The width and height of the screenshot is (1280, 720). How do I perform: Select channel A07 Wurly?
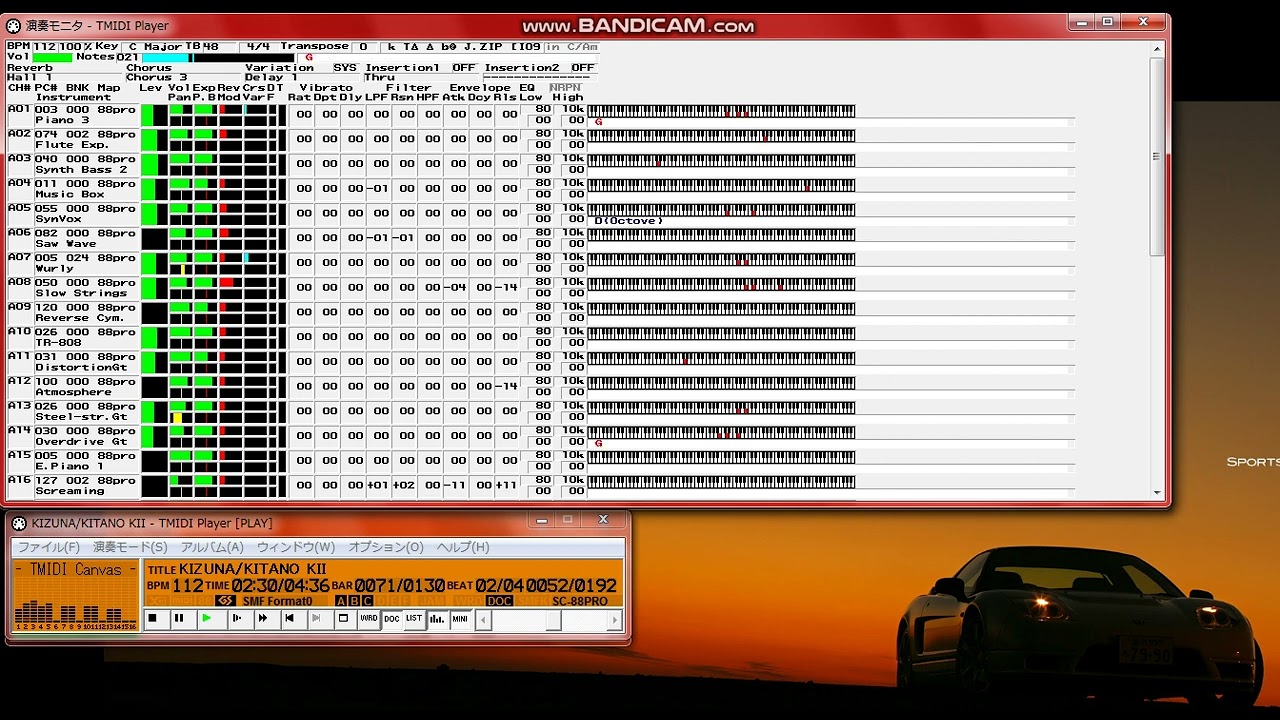[x=72, y=263]
